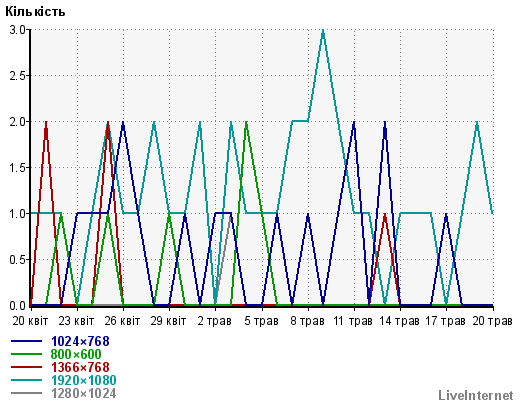Click the 20 трав date axis label
The height and width of the screenshot is (405, 520).
pos(492,321)
